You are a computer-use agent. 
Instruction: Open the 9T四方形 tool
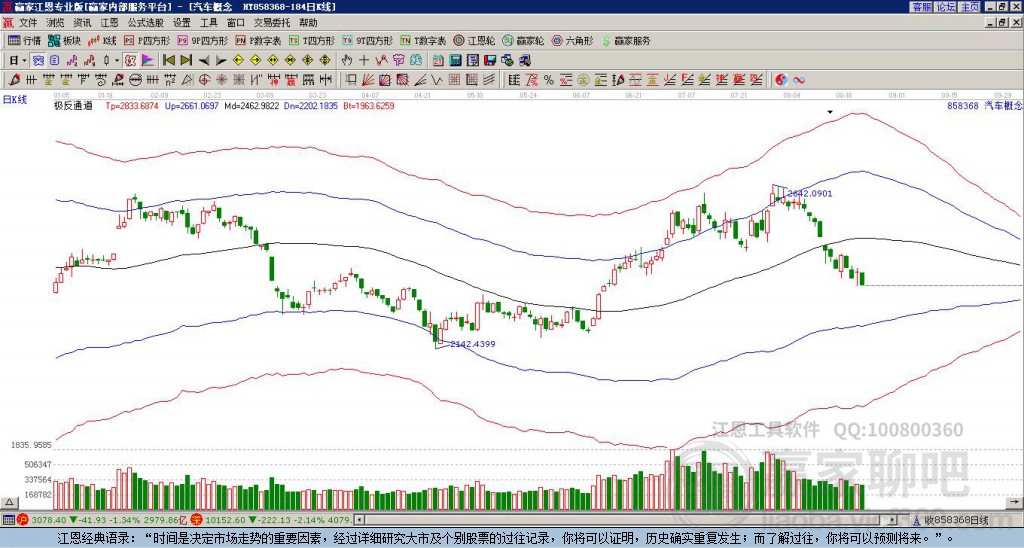367,40
